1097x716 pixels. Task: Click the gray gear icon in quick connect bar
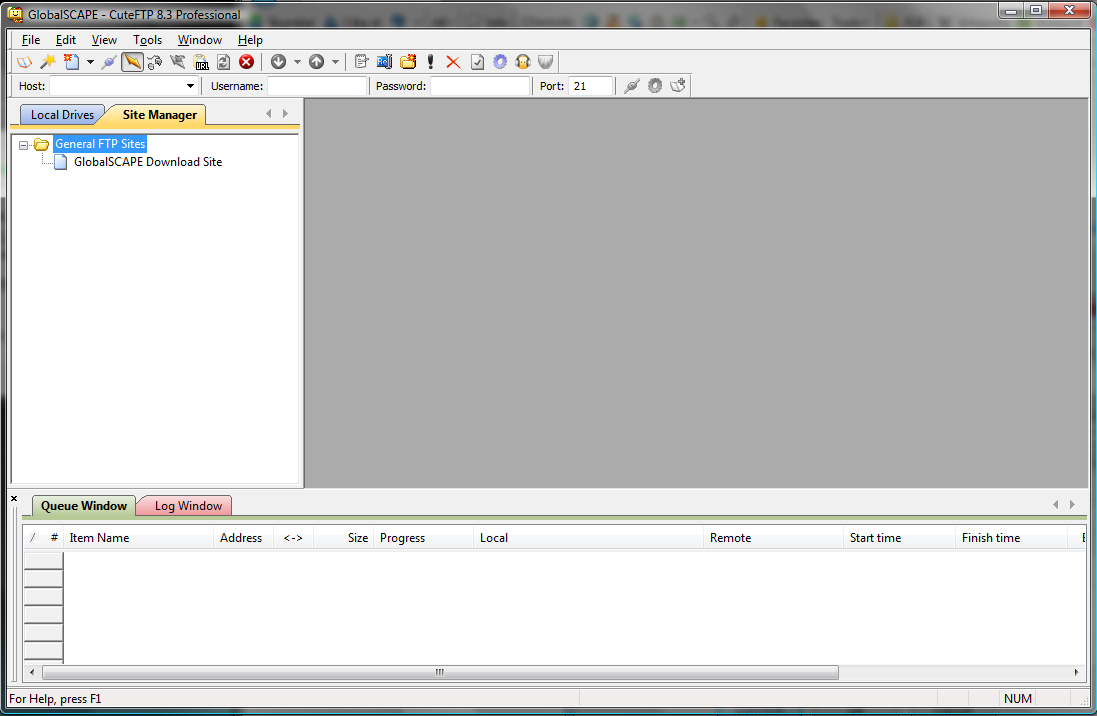655,86
